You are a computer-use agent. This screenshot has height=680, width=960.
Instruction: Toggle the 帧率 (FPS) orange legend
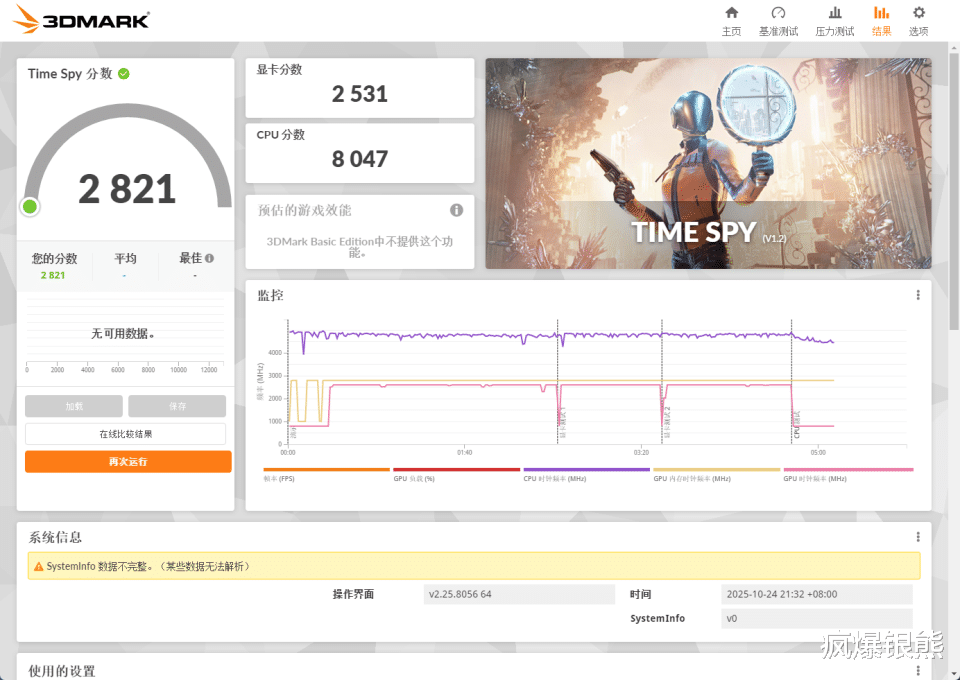coord(326,474)
